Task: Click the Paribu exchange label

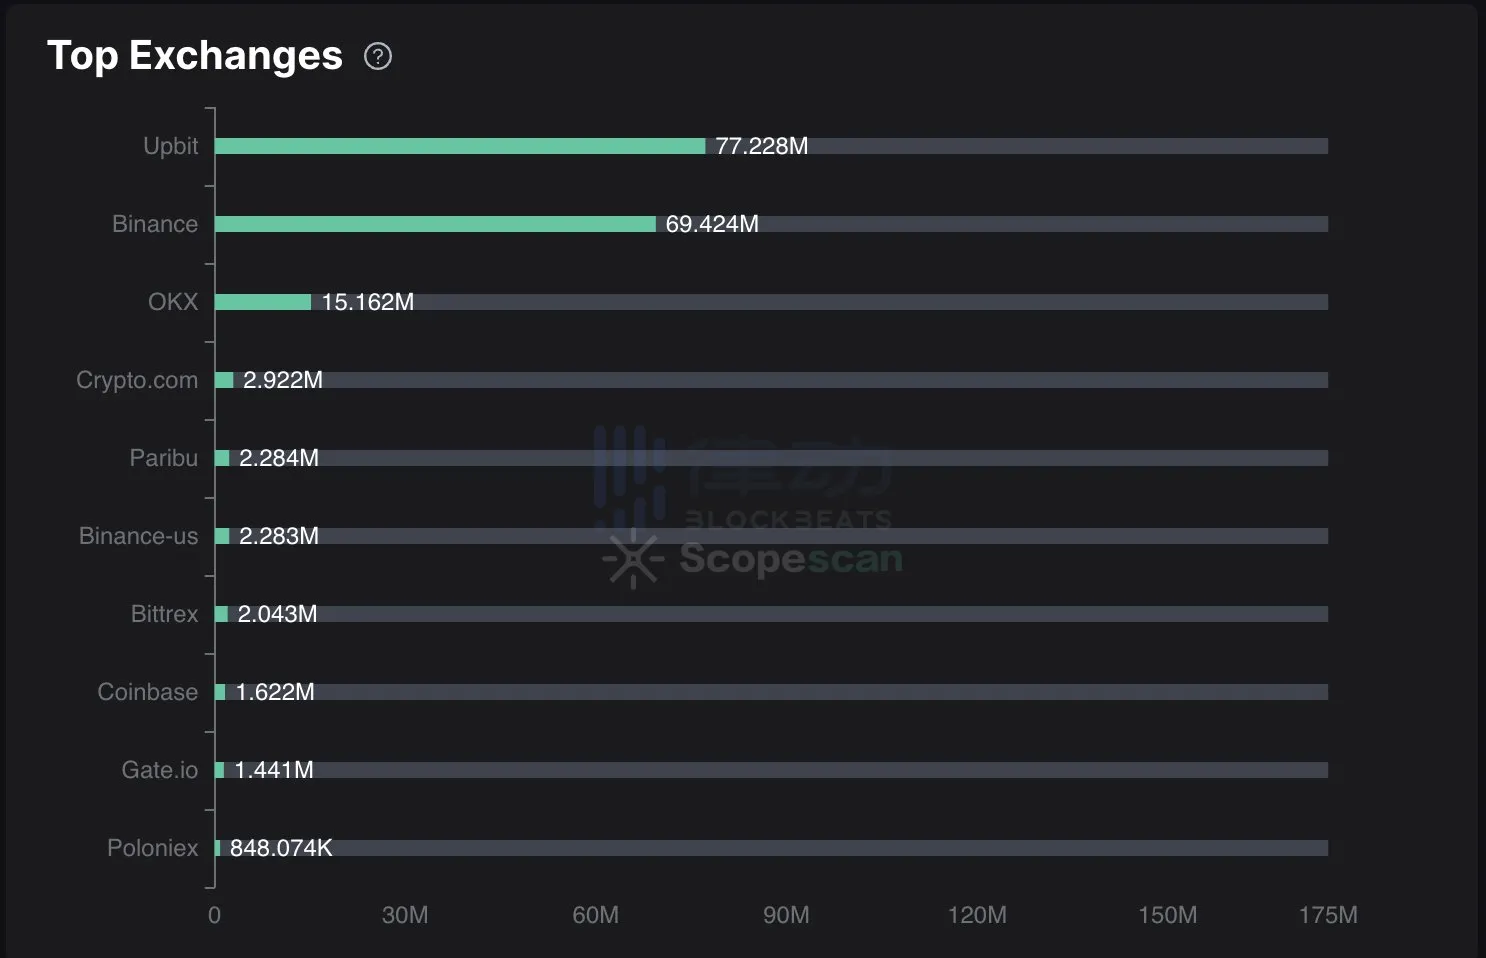Action: (164, 458)
